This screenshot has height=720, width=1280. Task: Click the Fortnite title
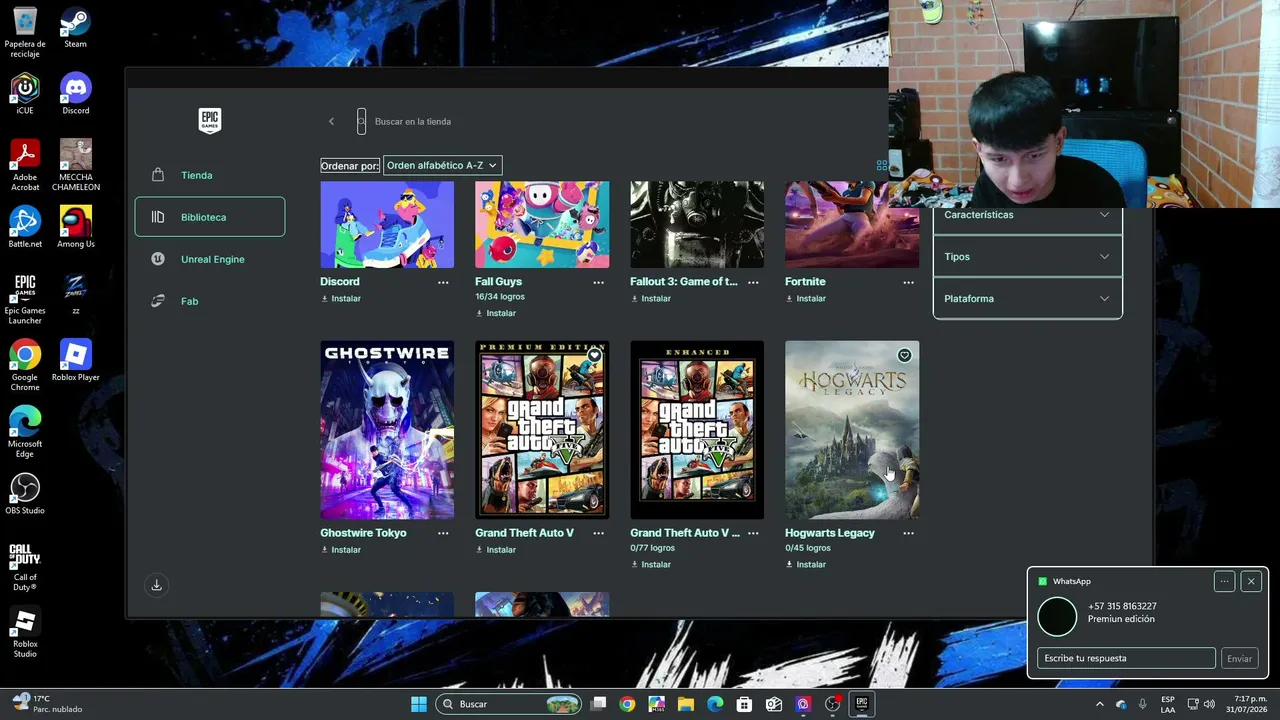coord(805,282)
